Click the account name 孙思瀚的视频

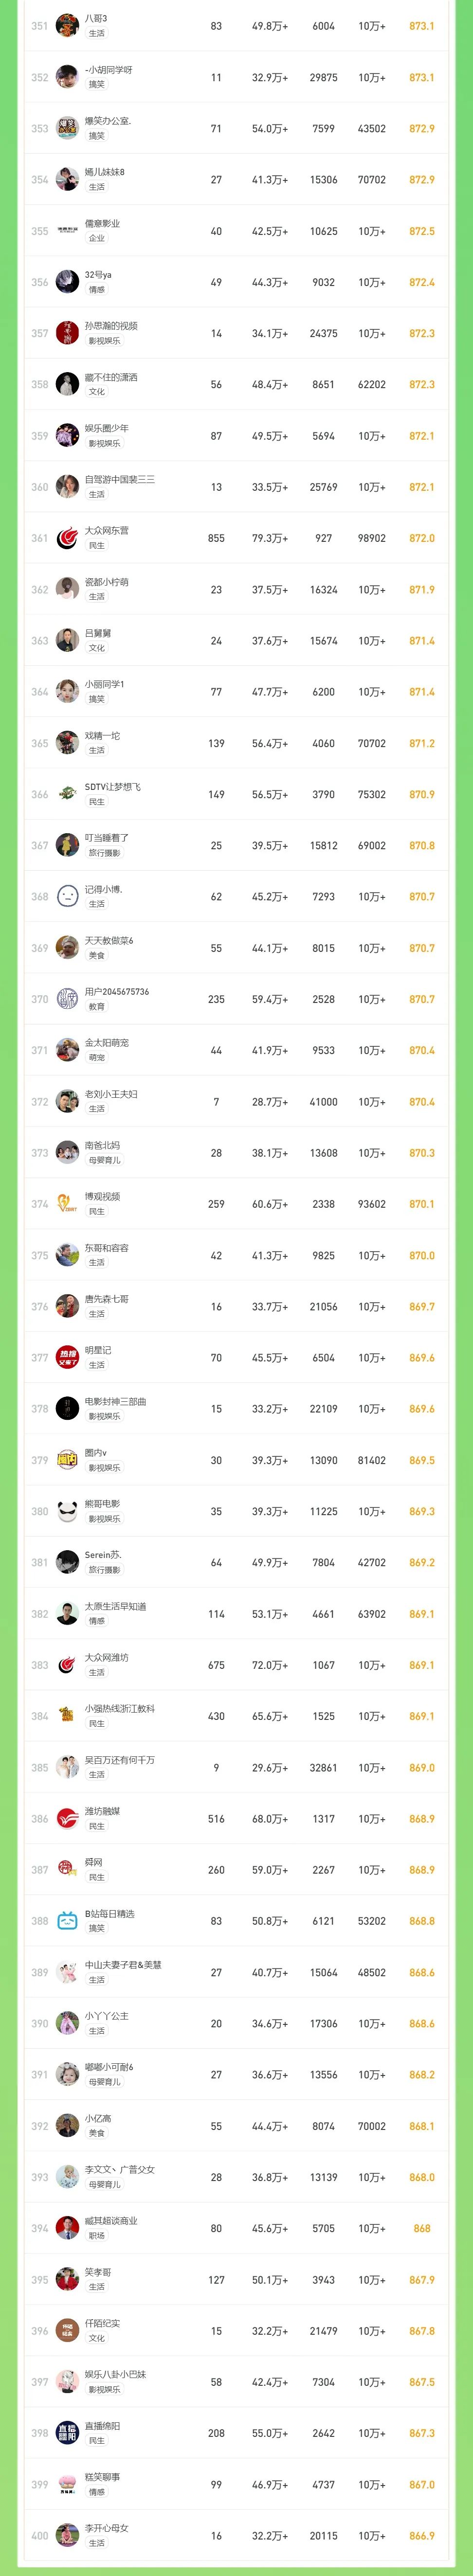[111, 326]
